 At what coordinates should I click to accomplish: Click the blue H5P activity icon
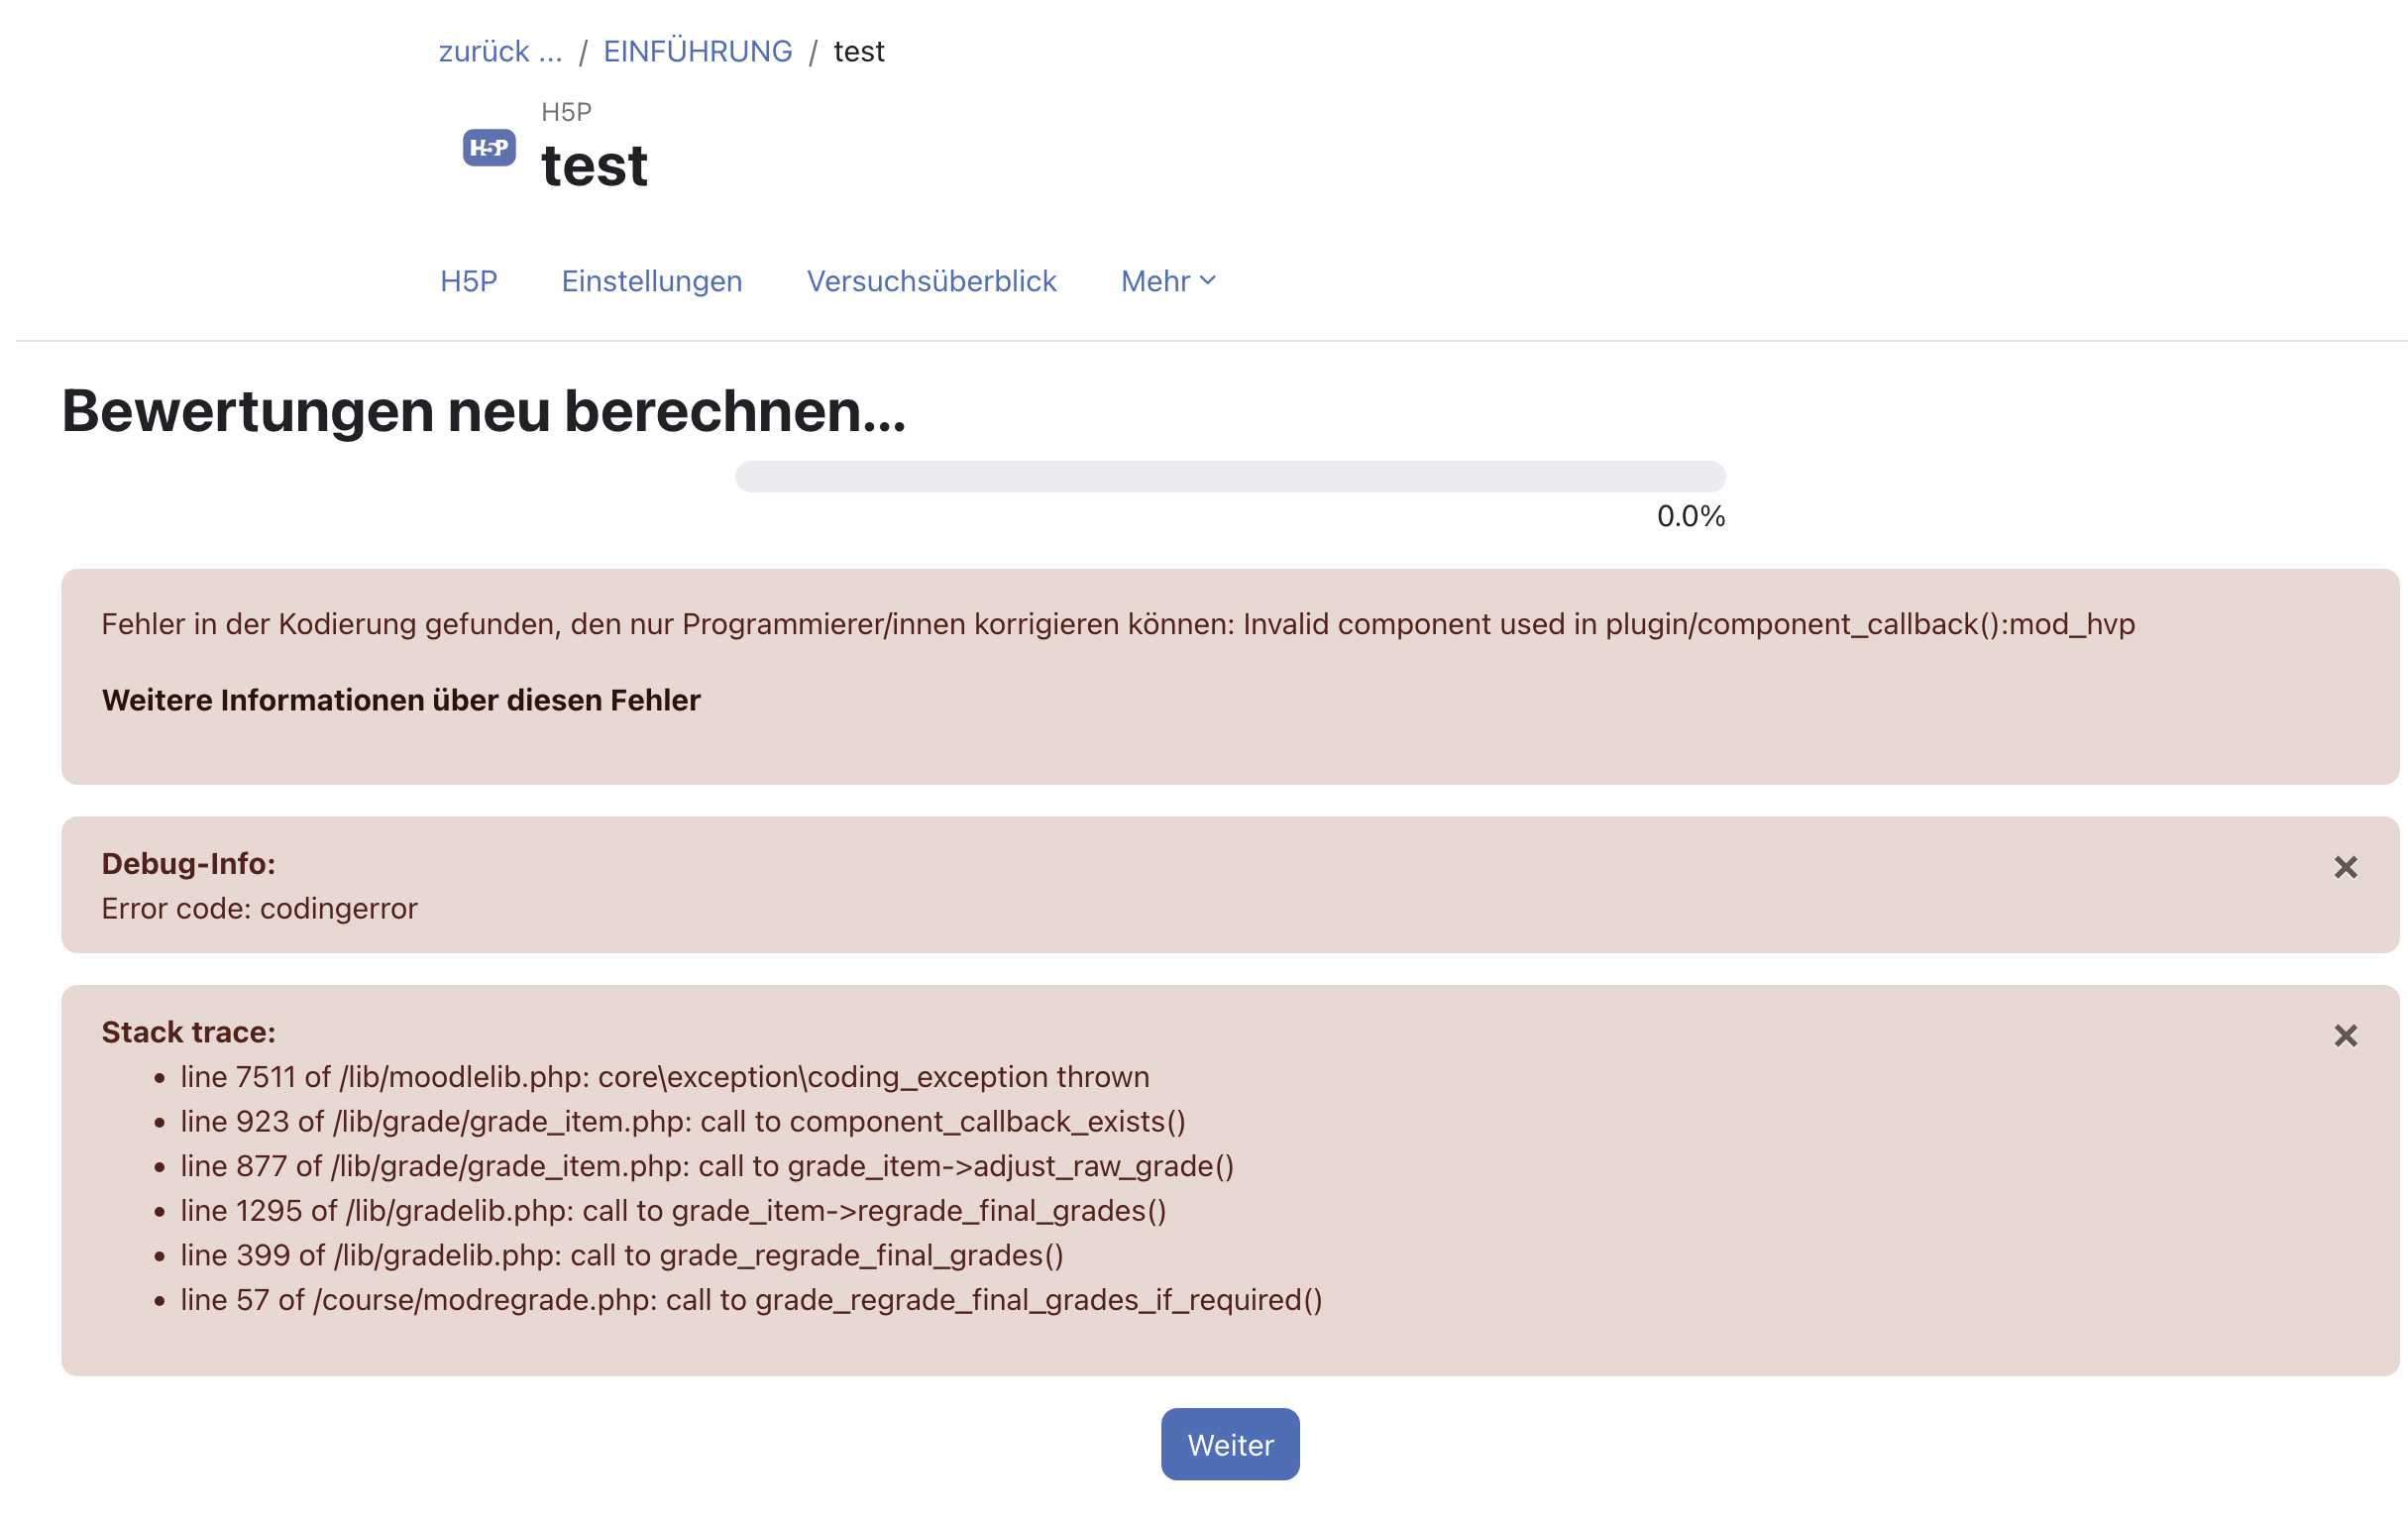[489, 148]
